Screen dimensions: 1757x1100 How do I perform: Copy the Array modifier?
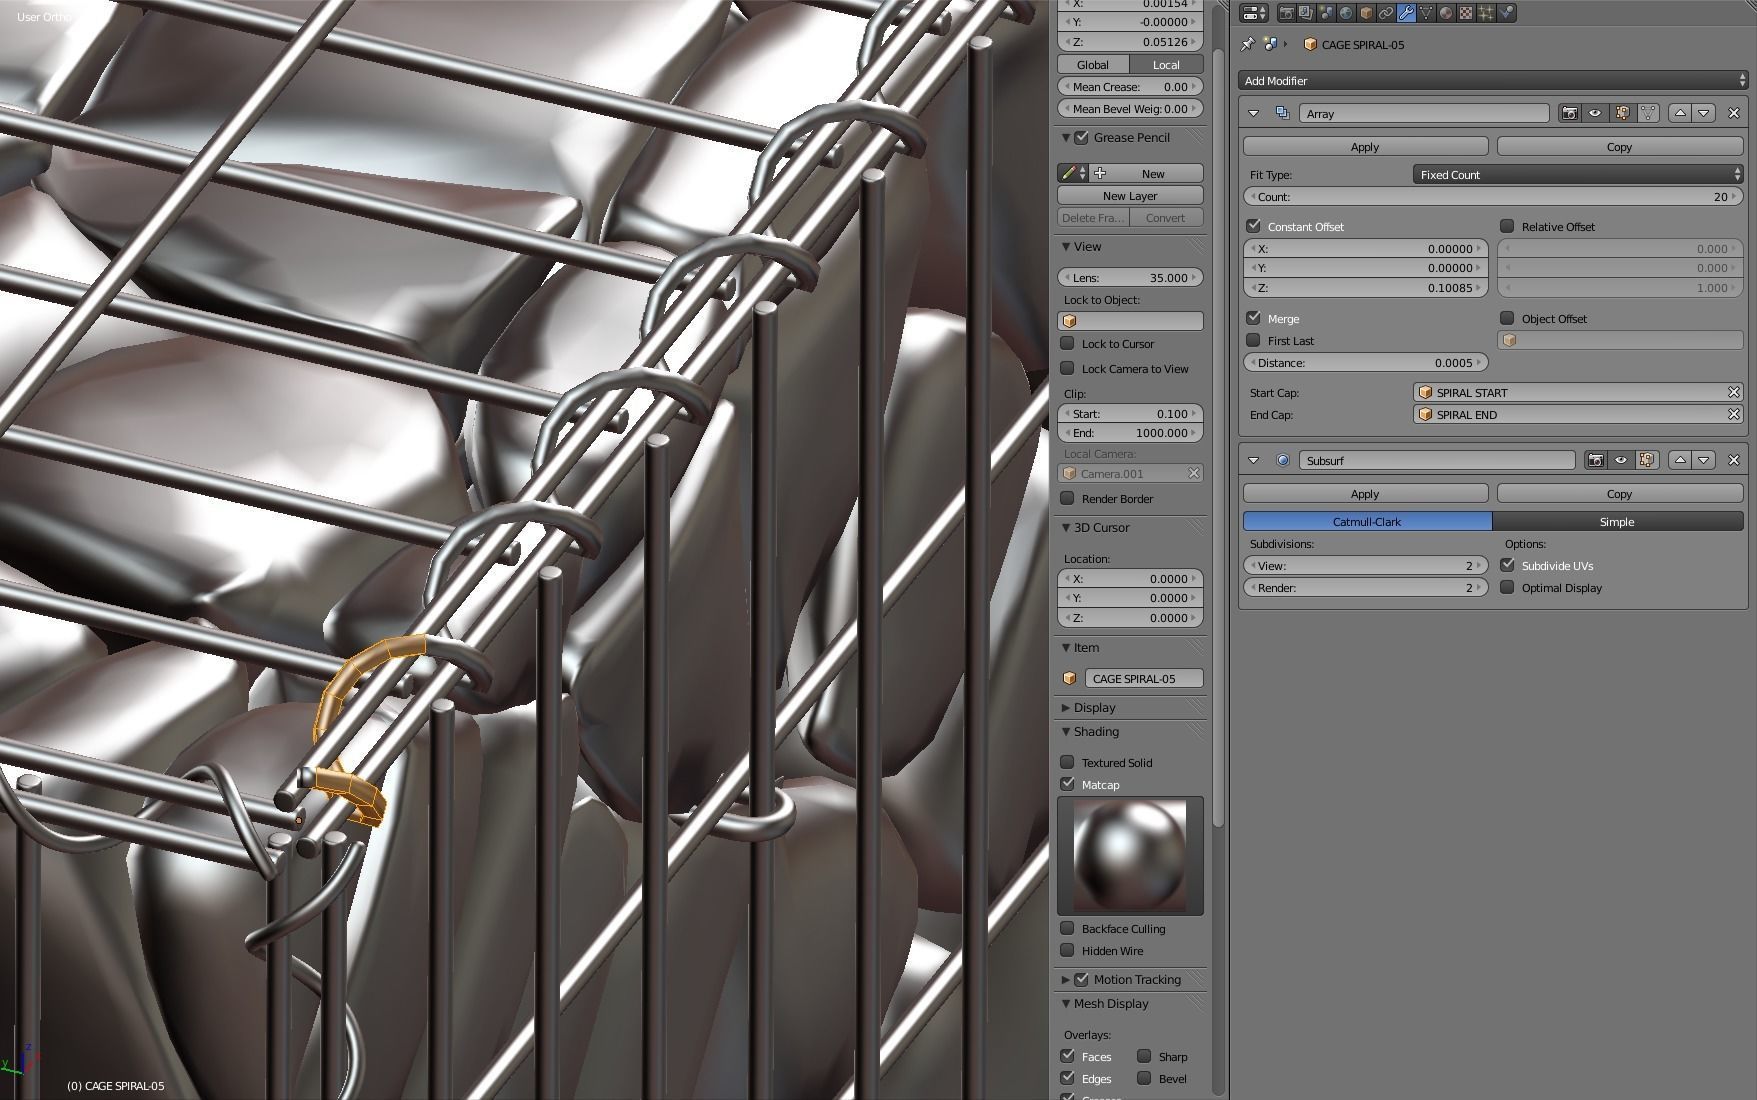pyautogui.click(x=1619, y=146)
